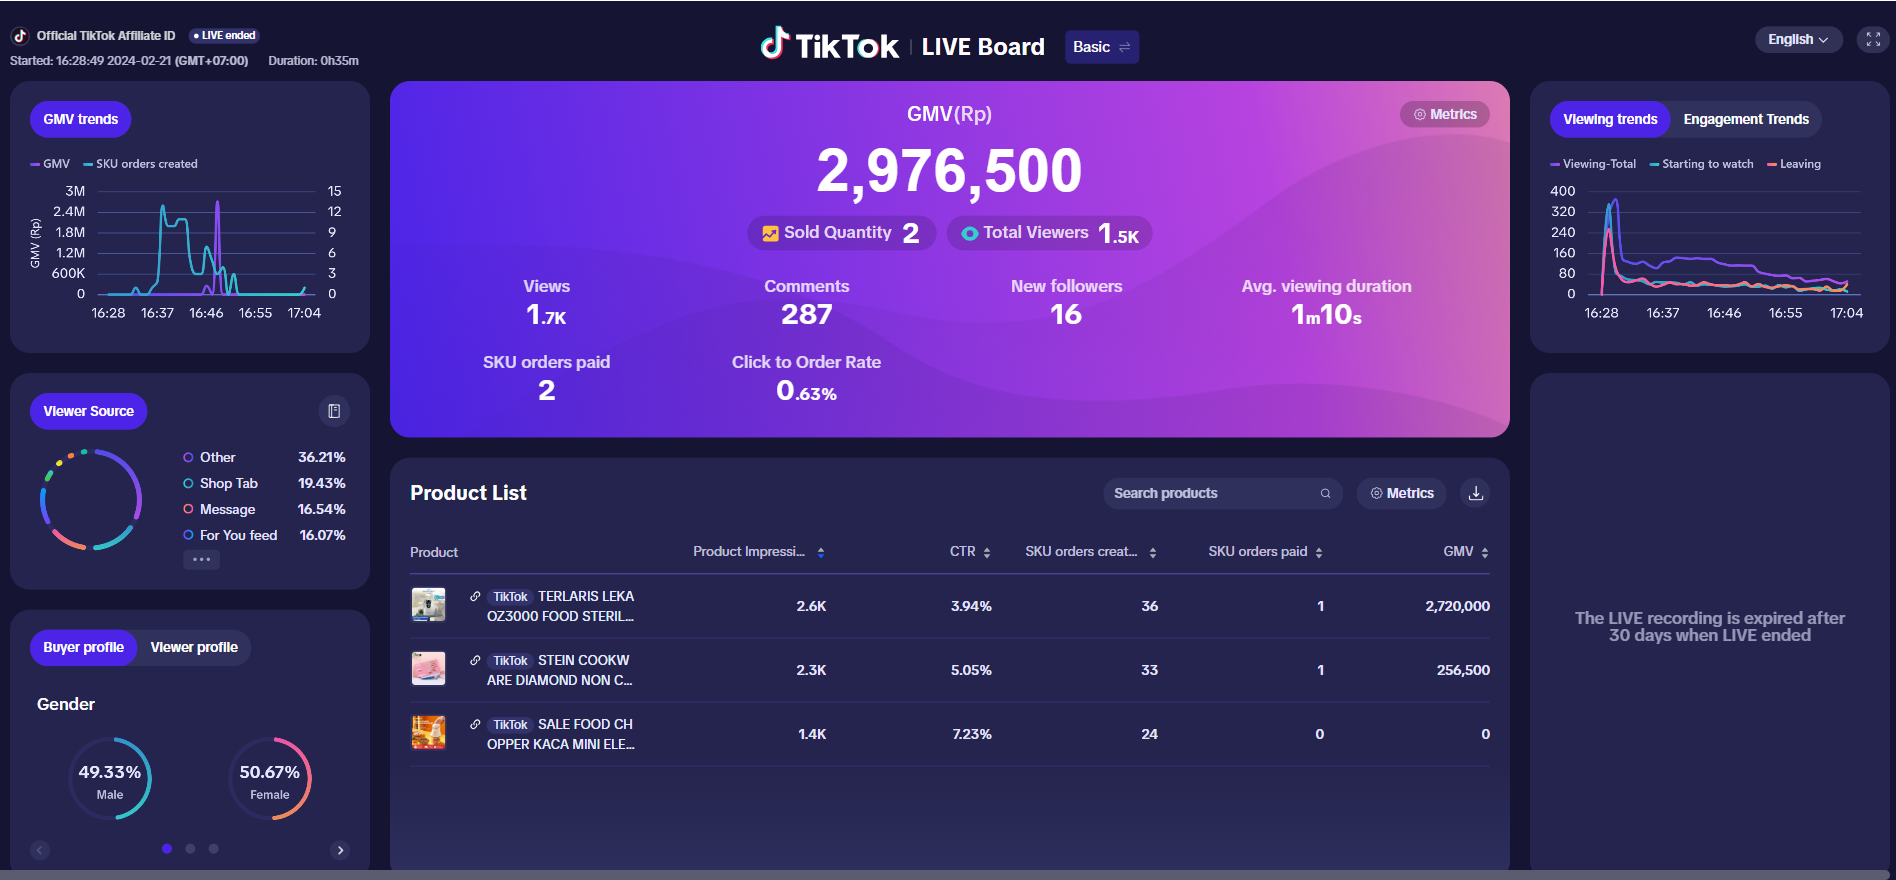The width and height of the screenshot is (1896, 880).
Task: Switch to Engagement Trends tab
Action: (1745, 119)
